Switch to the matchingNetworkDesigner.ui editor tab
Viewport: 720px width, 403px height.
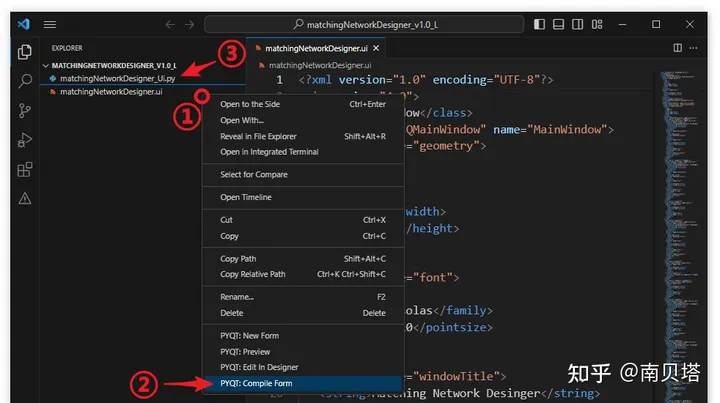pyautogui.click(x=316, y=48)
